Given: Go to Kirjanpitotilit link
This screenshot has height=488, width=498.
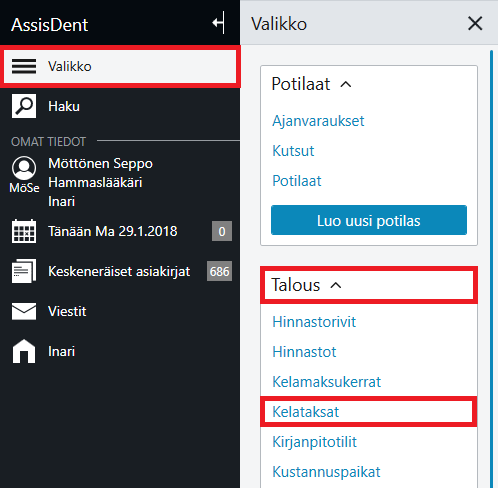Looking at the screenshot, I should pyautogui.click(x=314, y=442).
